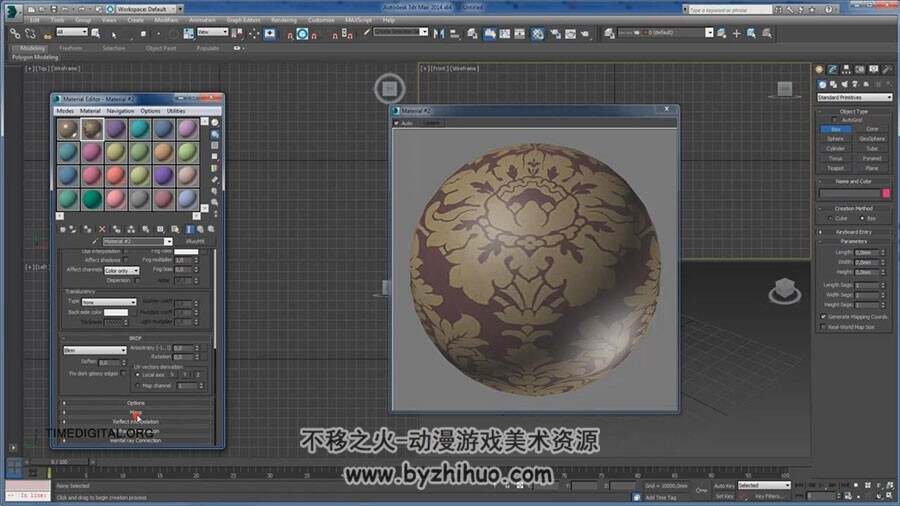This screenshot has width=900, height=506.
Task: Click the white Back-side color swatch
Action: (x=116, y=312)
